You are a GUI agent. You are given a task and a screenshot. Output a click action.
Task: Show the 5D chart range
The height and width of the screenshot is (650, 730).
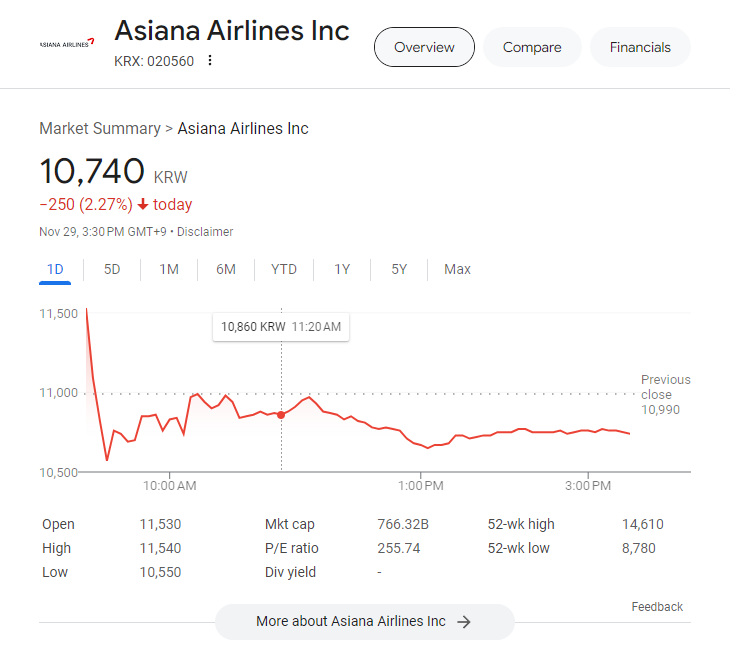tap(112, 269)
